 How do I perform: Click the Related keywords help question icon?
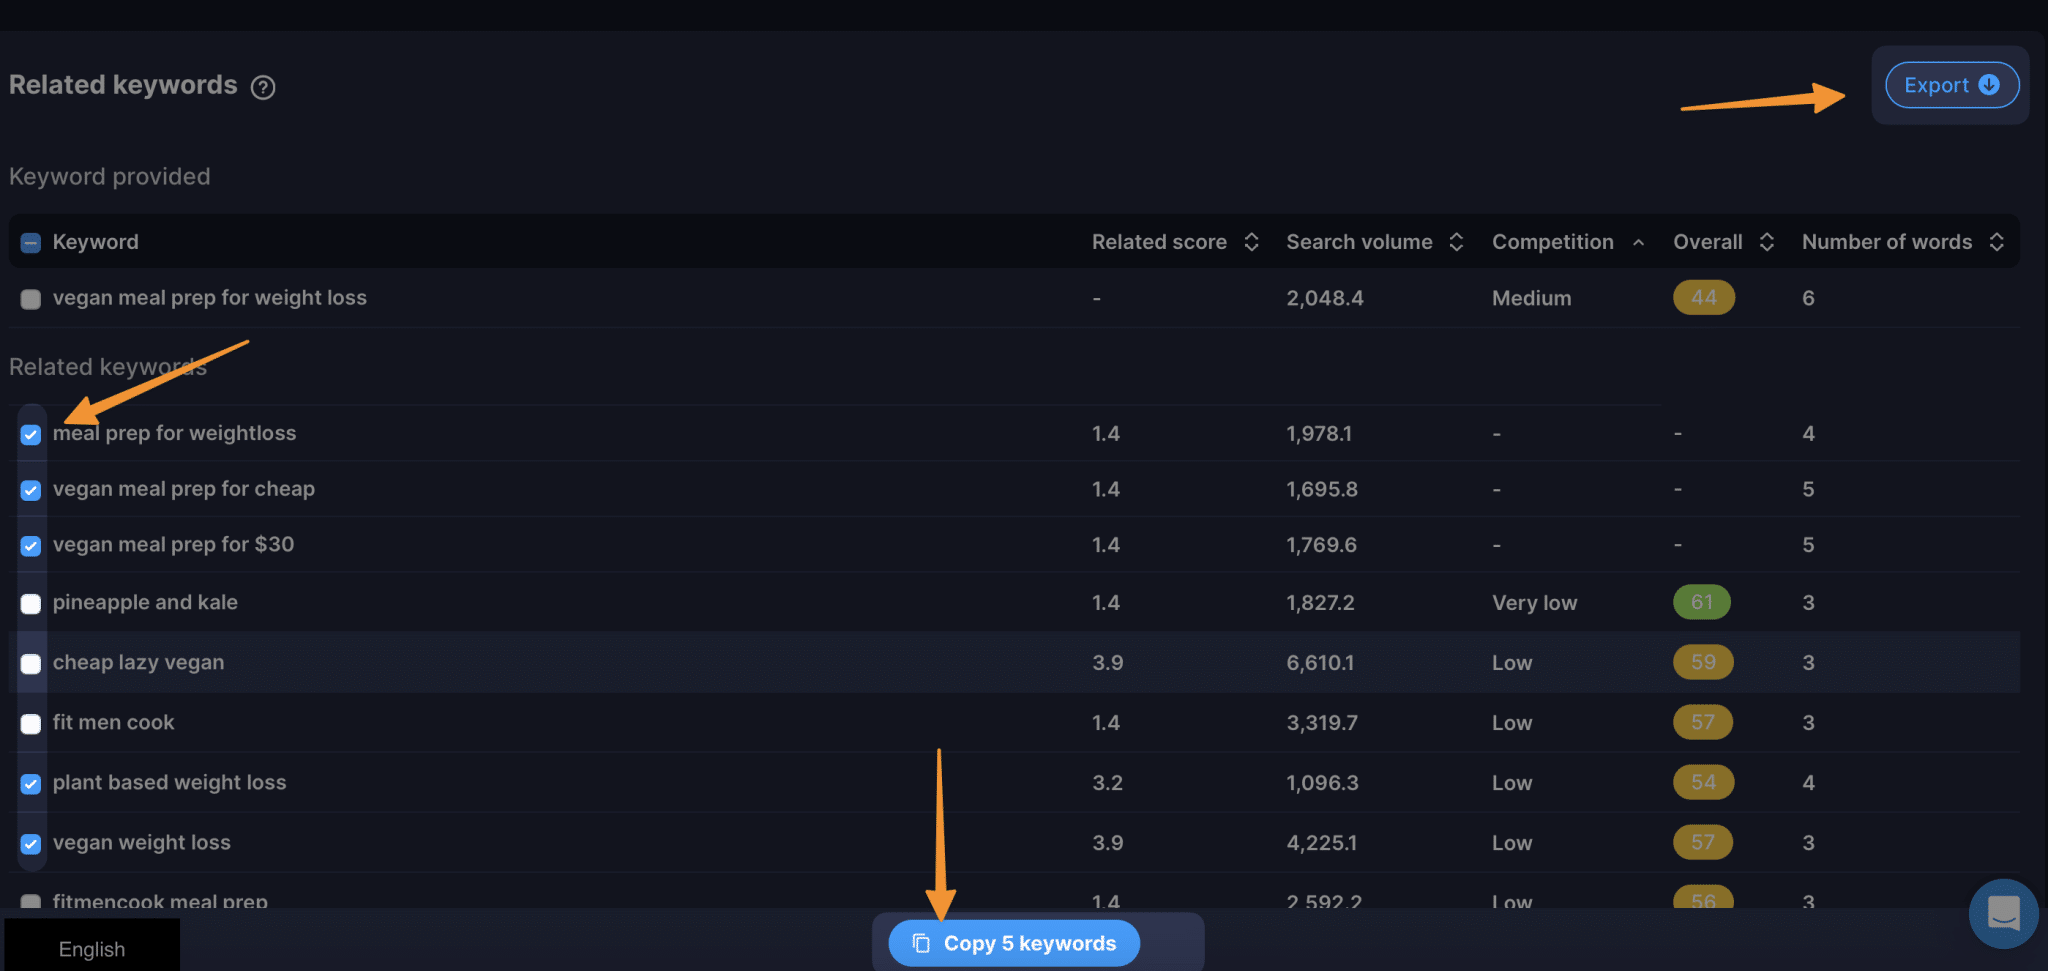coord(263,88)
